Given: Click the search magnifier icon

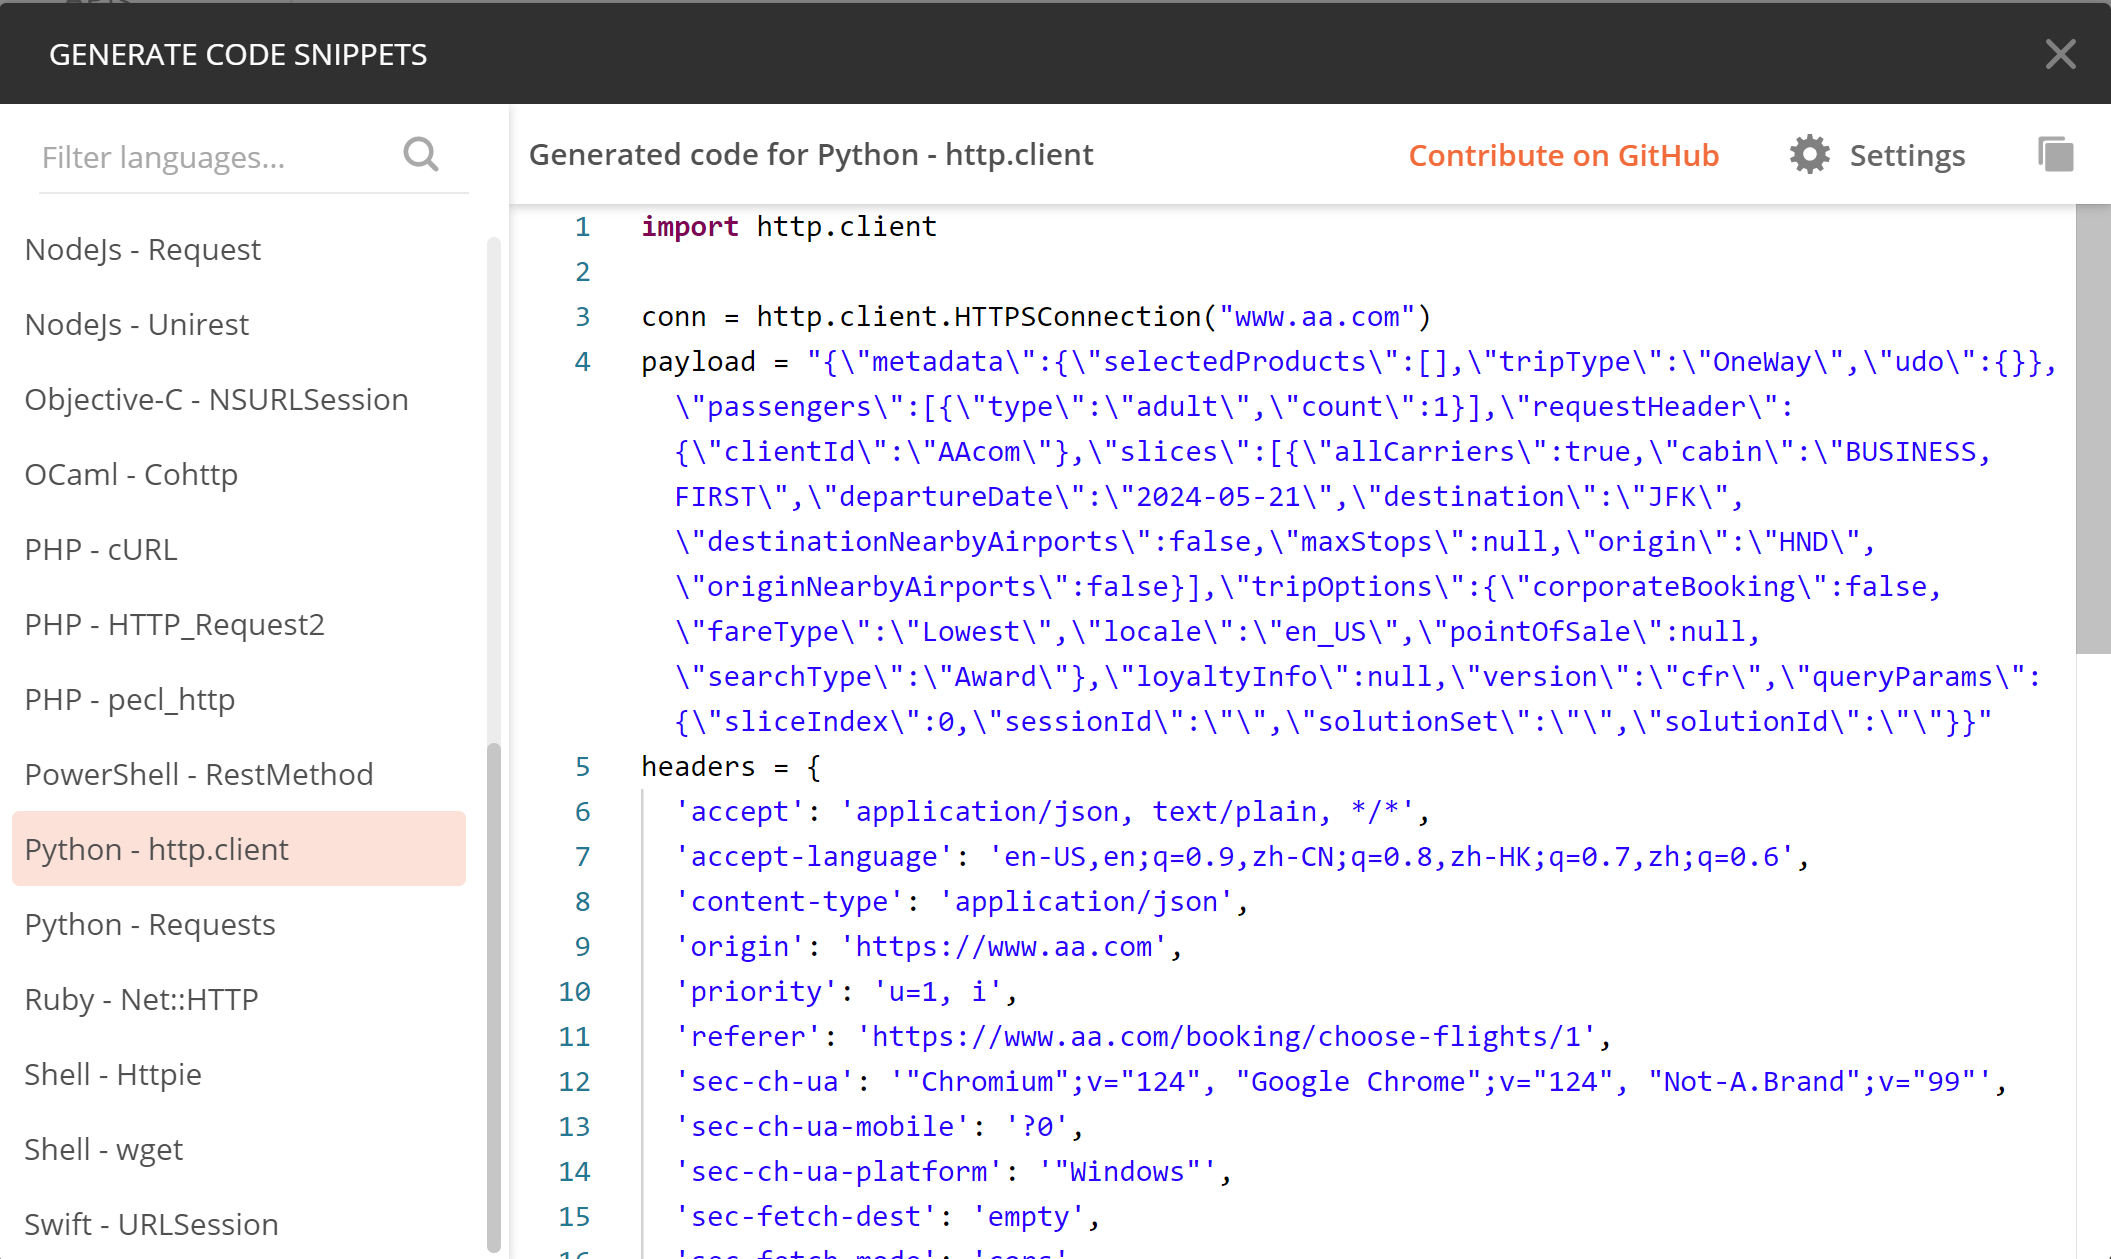Looking at the screenshot, I should (x=421, y=155).
